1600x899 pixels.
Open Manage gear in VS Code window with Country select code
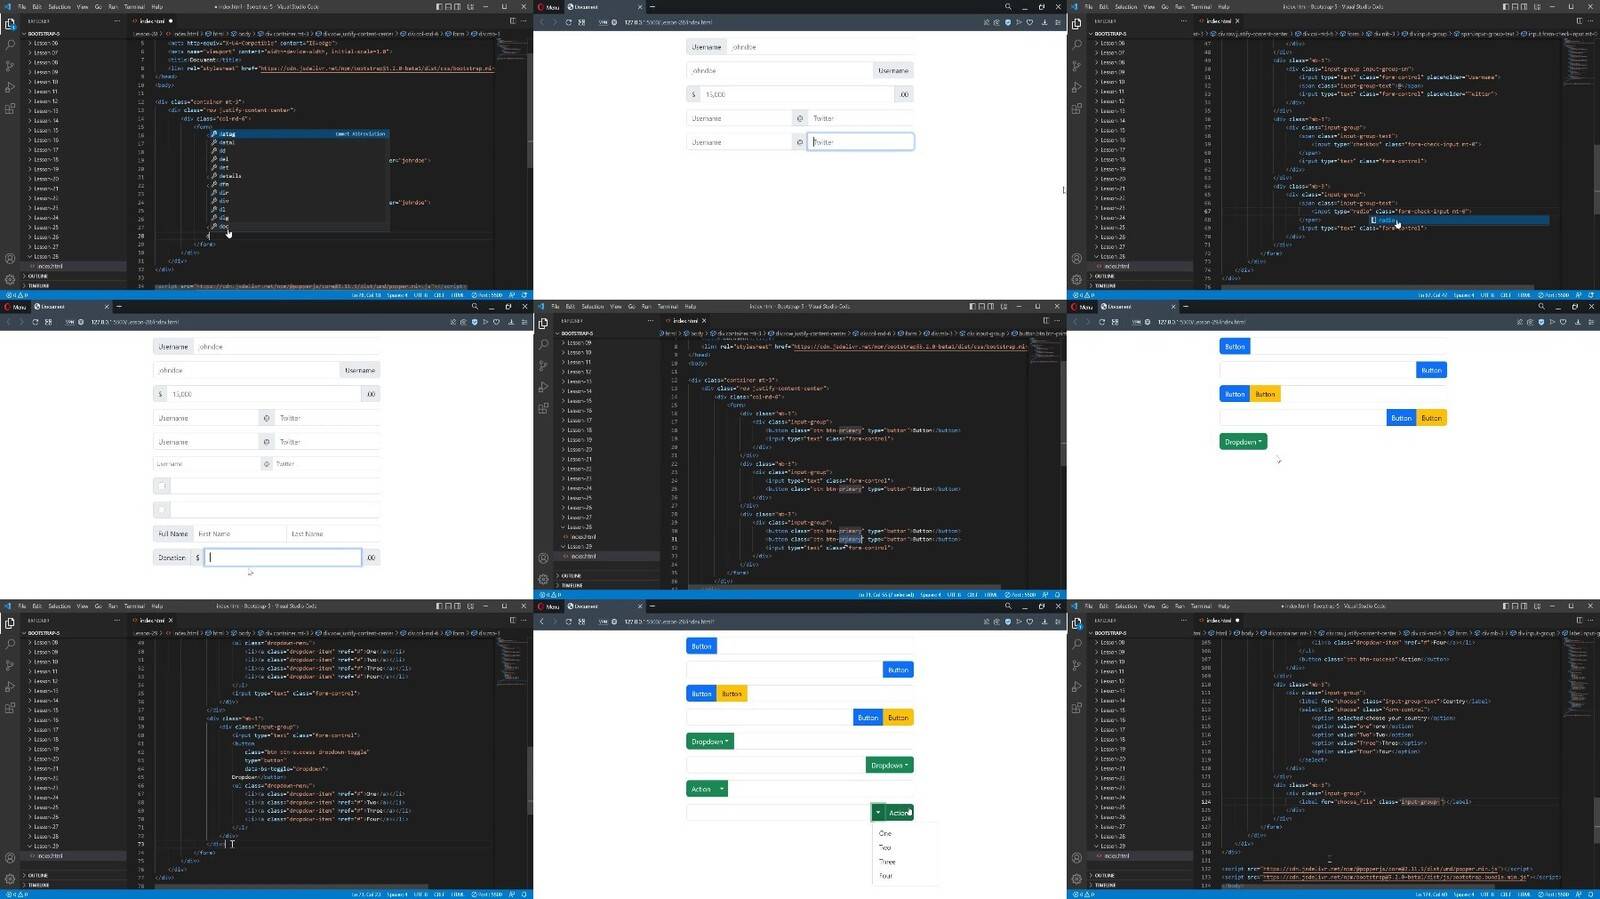[1077, 879]
